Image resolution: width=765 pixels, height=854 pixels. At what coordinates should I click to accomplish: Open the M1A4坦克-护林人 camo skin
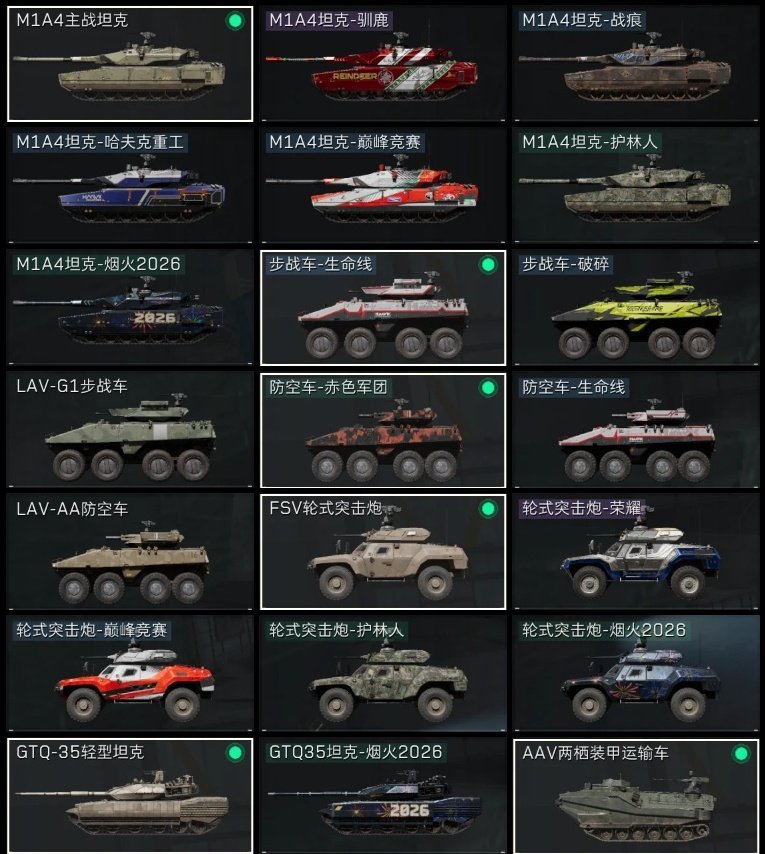[x=636, y=185]
